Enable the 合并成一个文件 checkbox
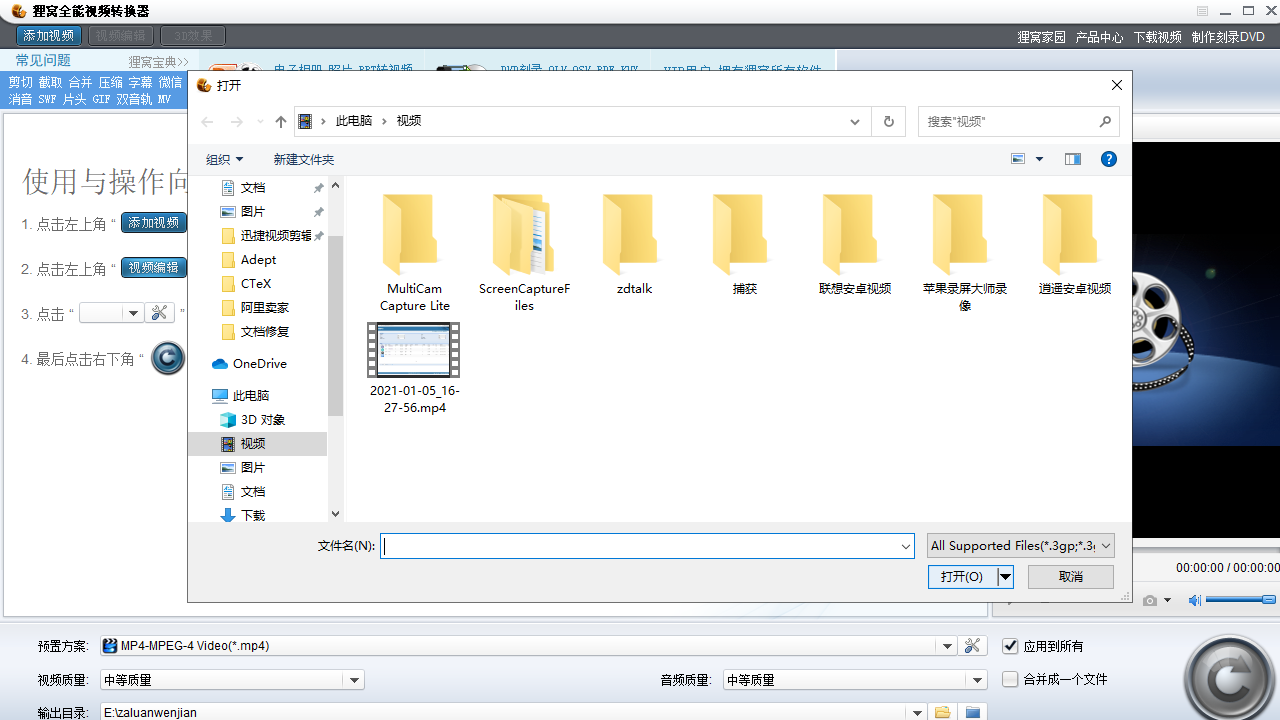 pyautogui.click(x=1010, y=679)
